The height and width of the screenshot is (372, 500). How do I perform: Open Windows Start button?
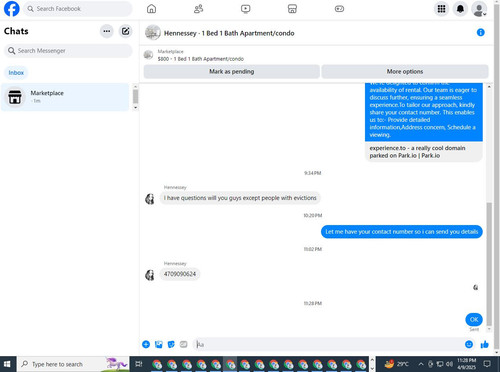click(7, 364)
